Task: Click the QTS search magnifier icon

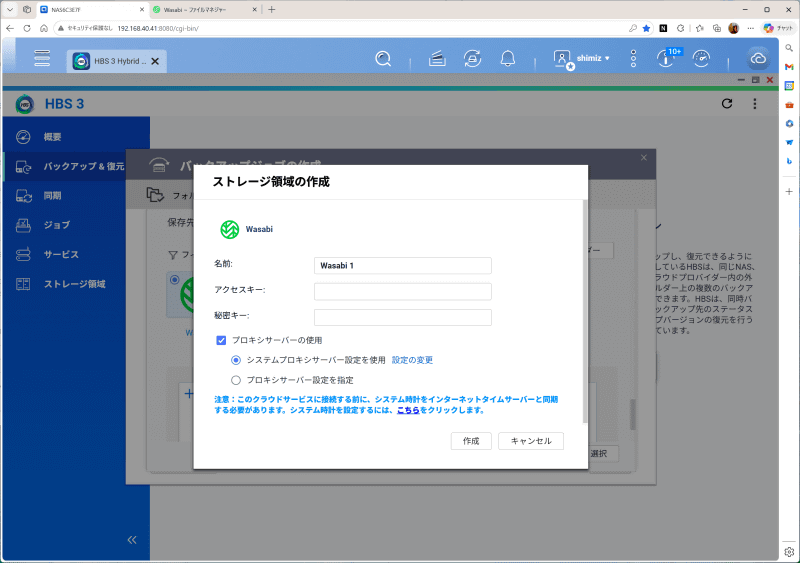Action: pos(383,59)
